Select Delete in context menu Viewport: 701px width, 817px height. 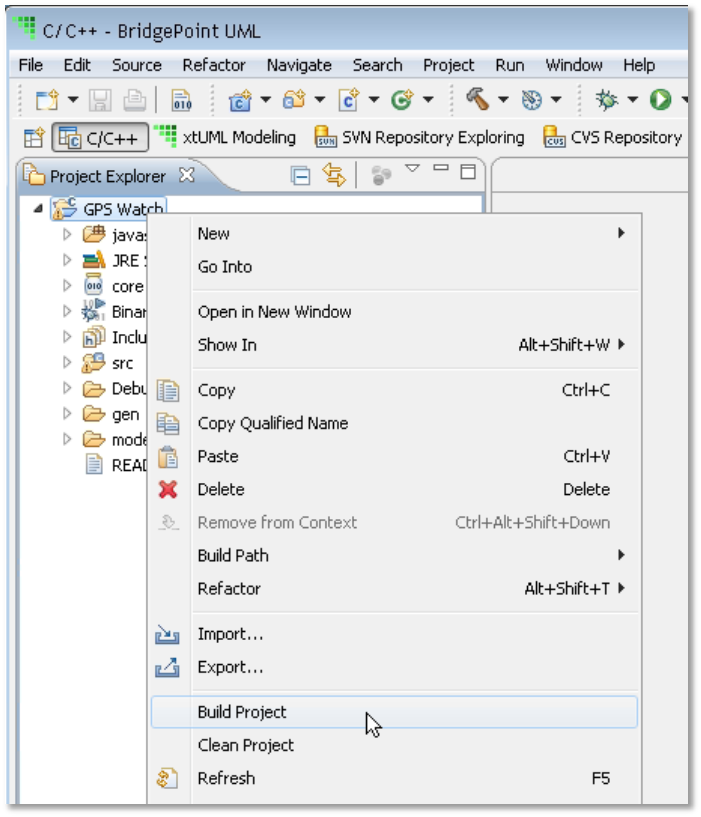pos(394,489)
